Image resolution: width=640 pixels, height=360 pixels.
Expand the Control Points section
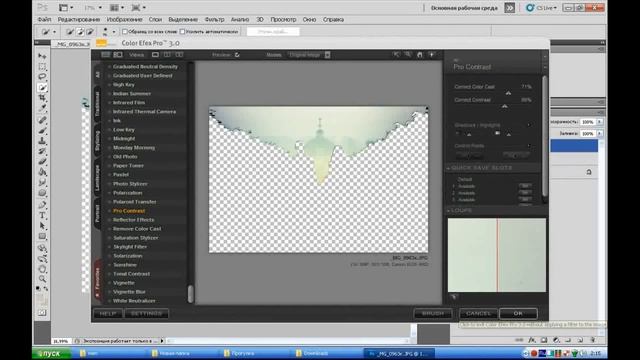[529, 146]
